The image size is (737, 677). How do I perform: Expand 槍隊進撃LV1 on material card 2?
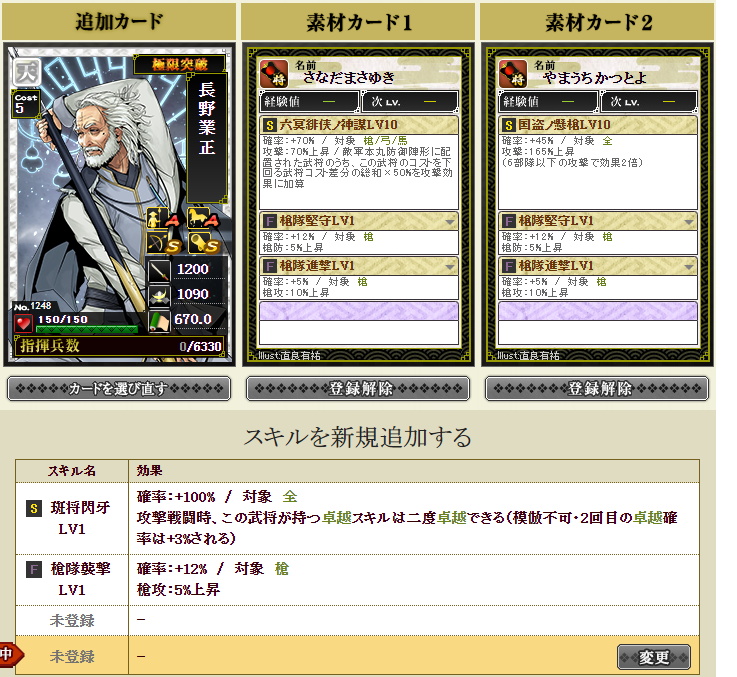point(689,267)
